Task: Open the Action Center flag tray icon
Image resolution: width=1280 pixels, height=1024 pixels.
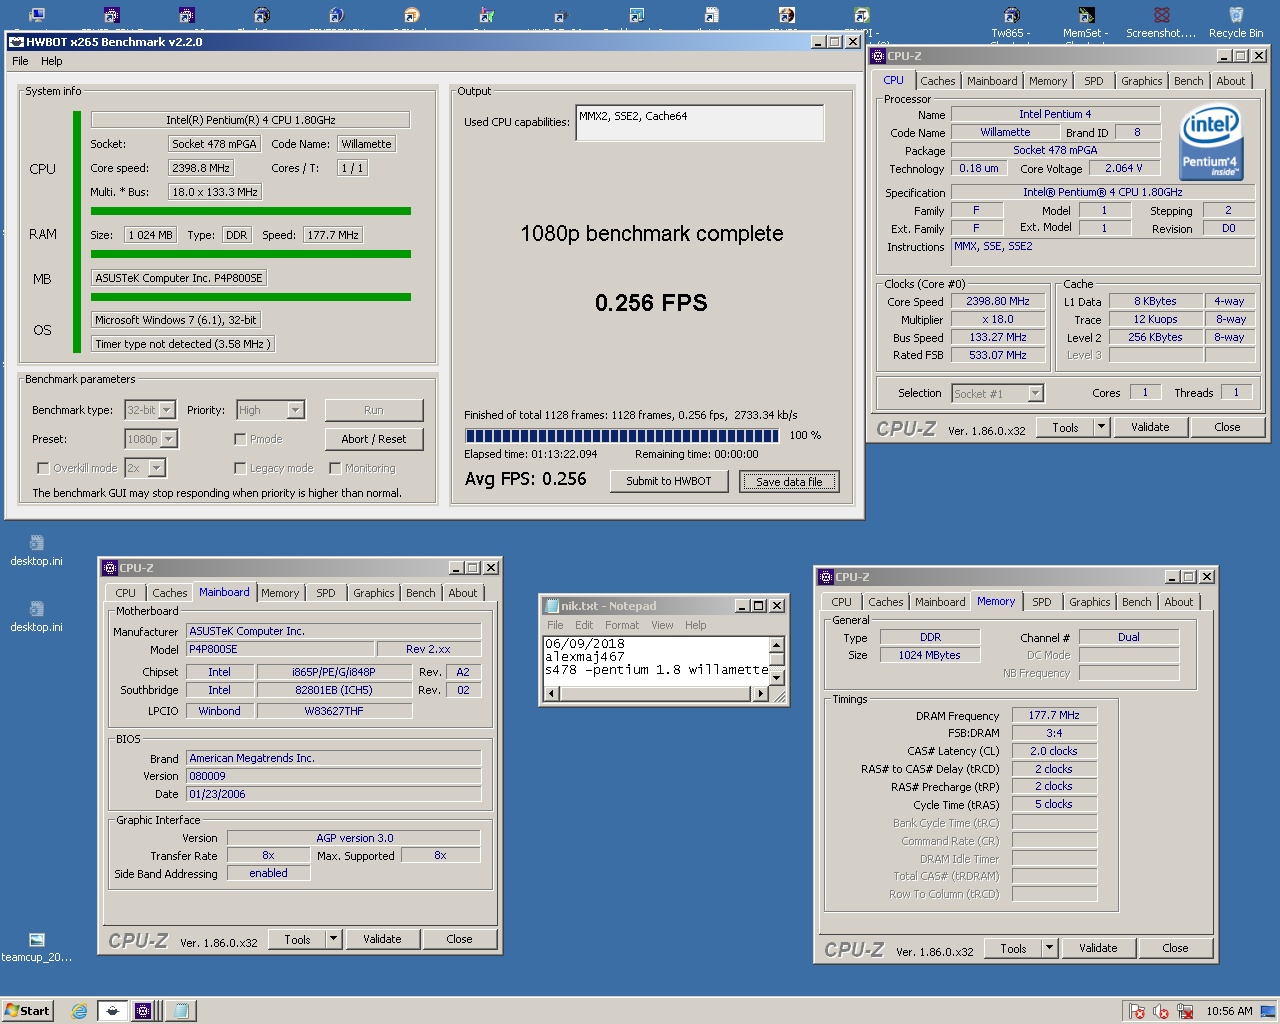Action: pos(1136,1011)
